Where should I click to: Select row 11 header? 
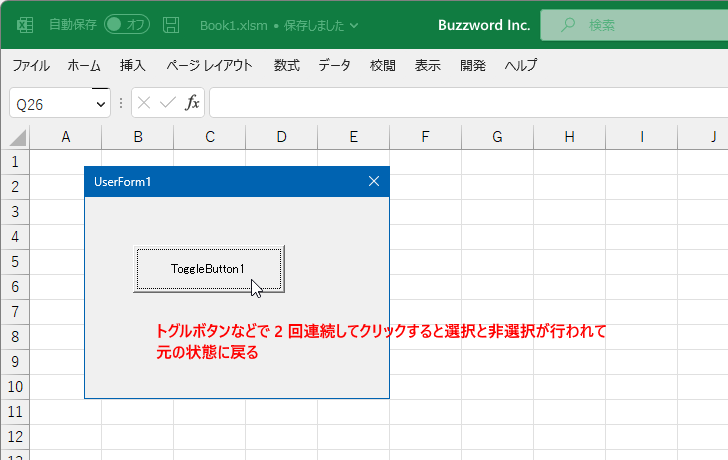(15, 412)
